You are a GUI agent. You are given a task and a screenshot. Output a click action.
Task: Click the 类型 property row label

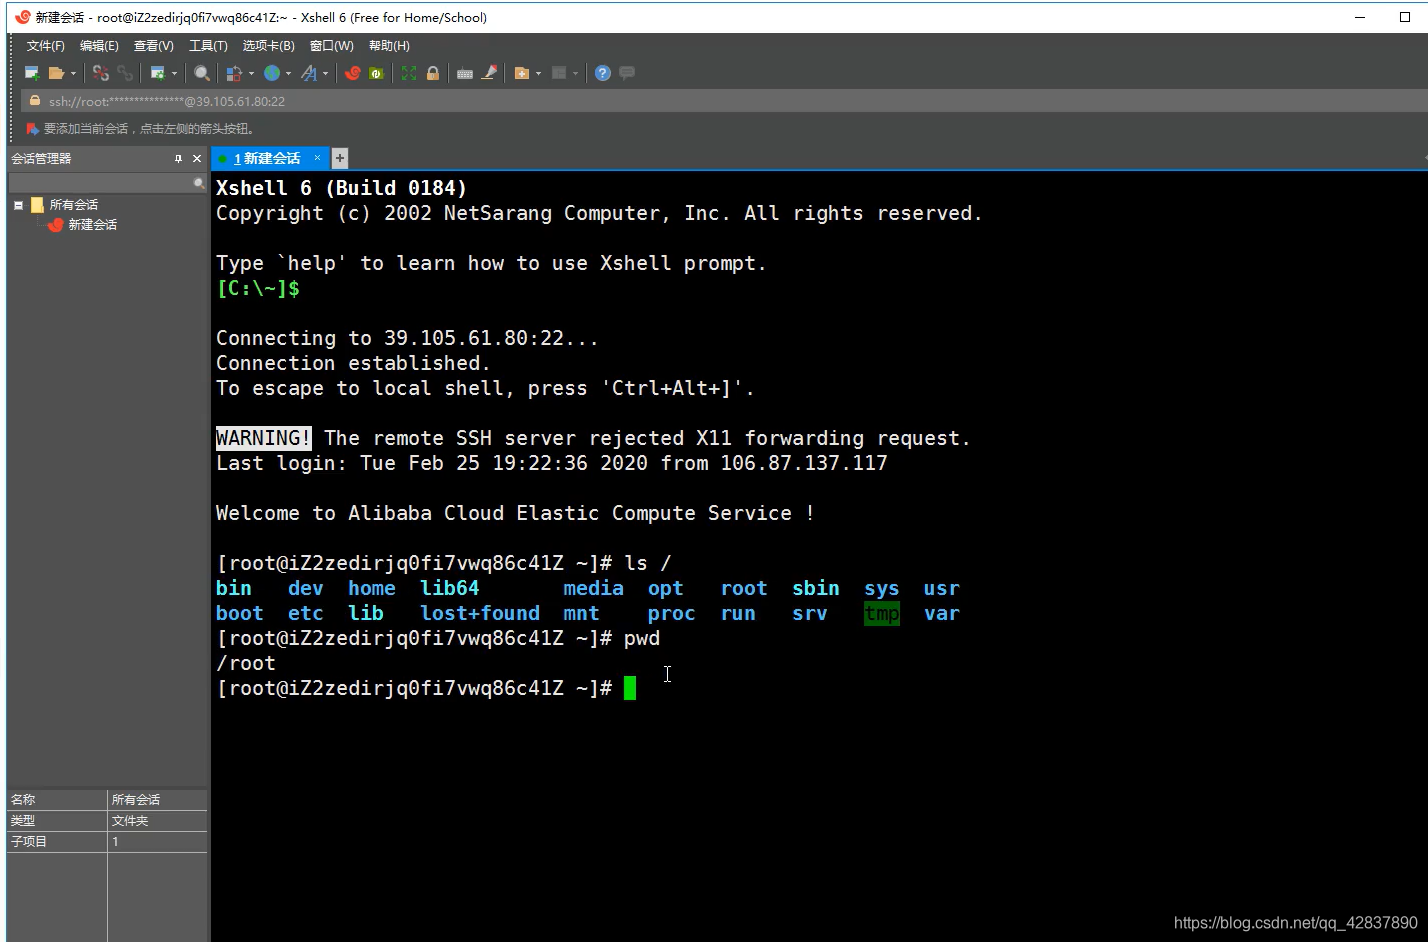click(23, 821)
